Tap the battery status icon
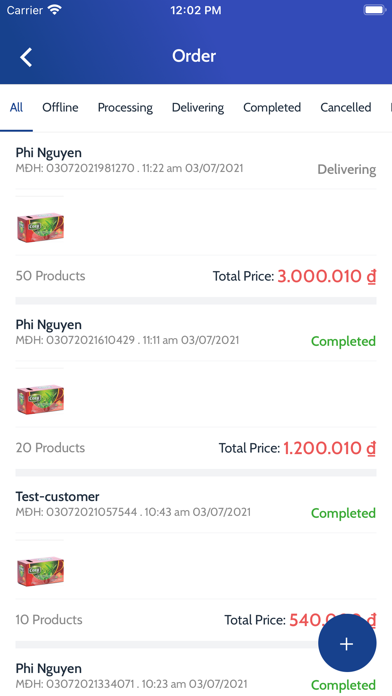The image size is (392, 696). pyautogui.click(x=374, y=10)
